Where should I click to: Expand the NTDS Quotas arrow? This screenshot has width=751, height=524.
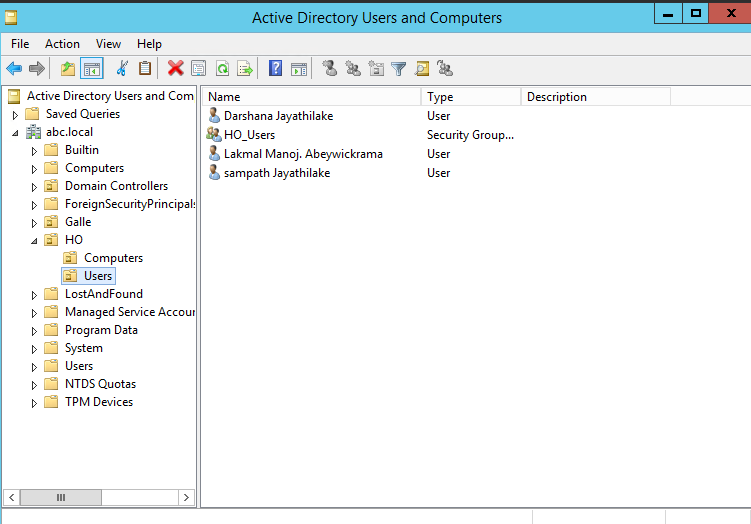coord(34,385)
